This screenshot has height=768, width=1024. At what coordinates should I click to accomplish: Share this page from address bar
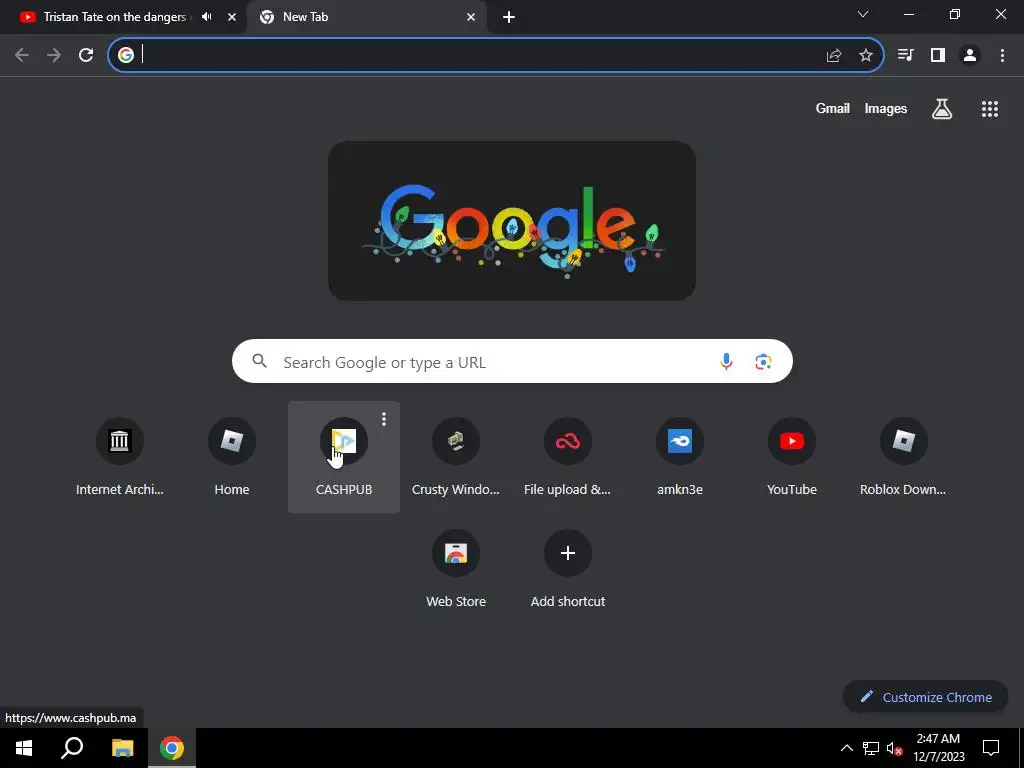[x=834, y=56]
